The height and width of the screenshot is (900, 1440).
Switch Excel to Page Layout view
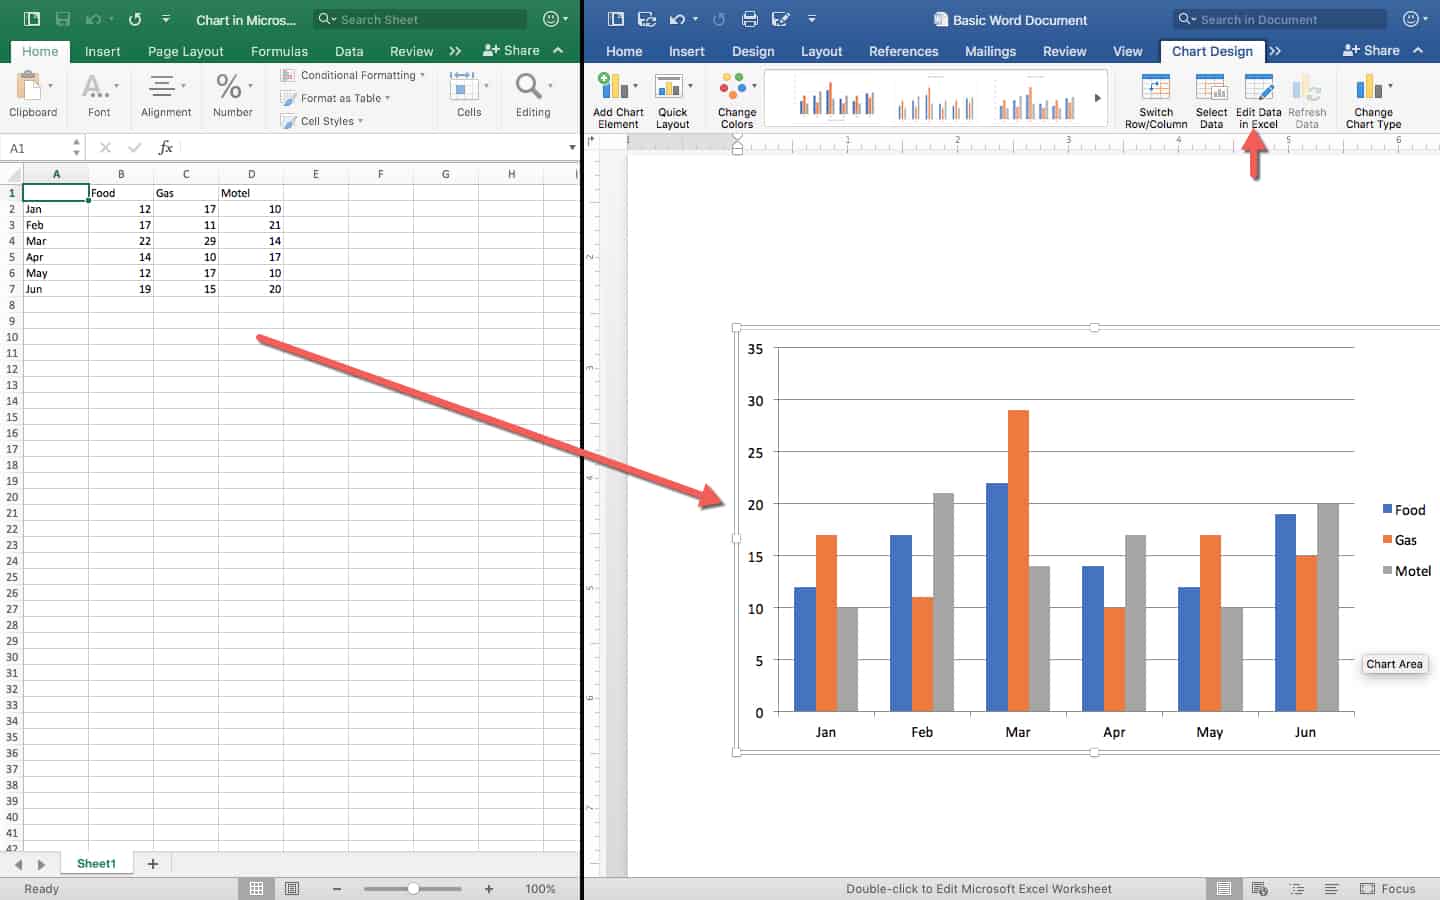pyautogui.click(x=292, y=888)
